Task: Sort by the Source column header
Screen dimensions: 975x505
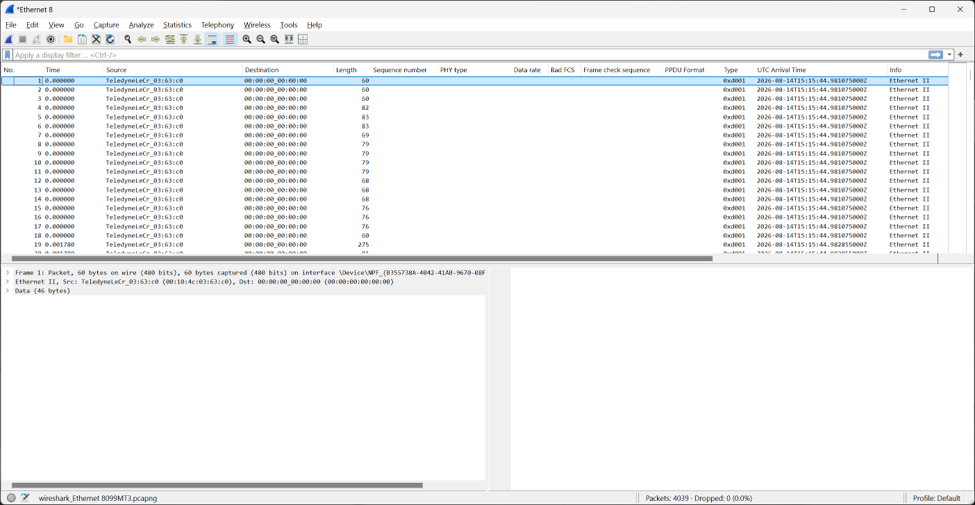Action: [x=173, y=70]
